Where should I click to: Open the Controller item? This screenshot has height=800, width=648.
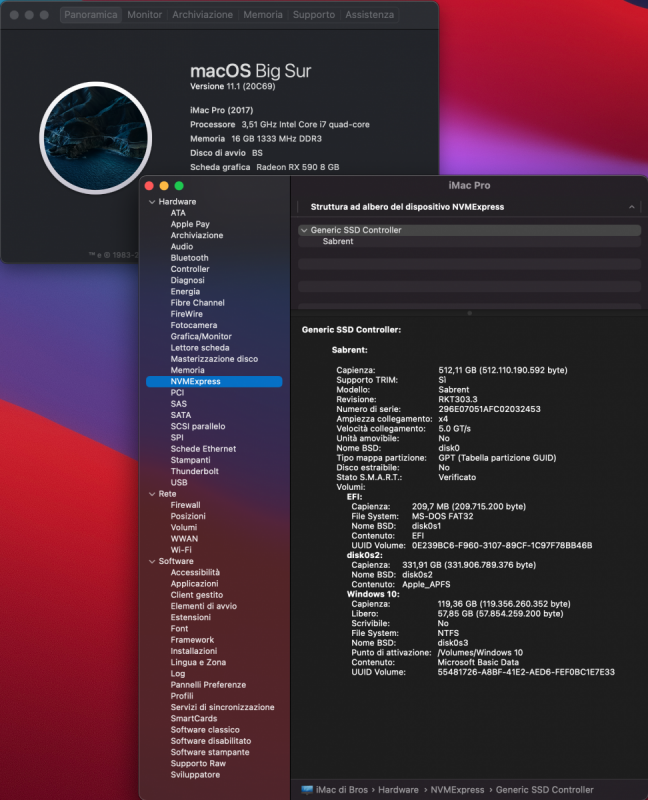[x=190, y=269]
